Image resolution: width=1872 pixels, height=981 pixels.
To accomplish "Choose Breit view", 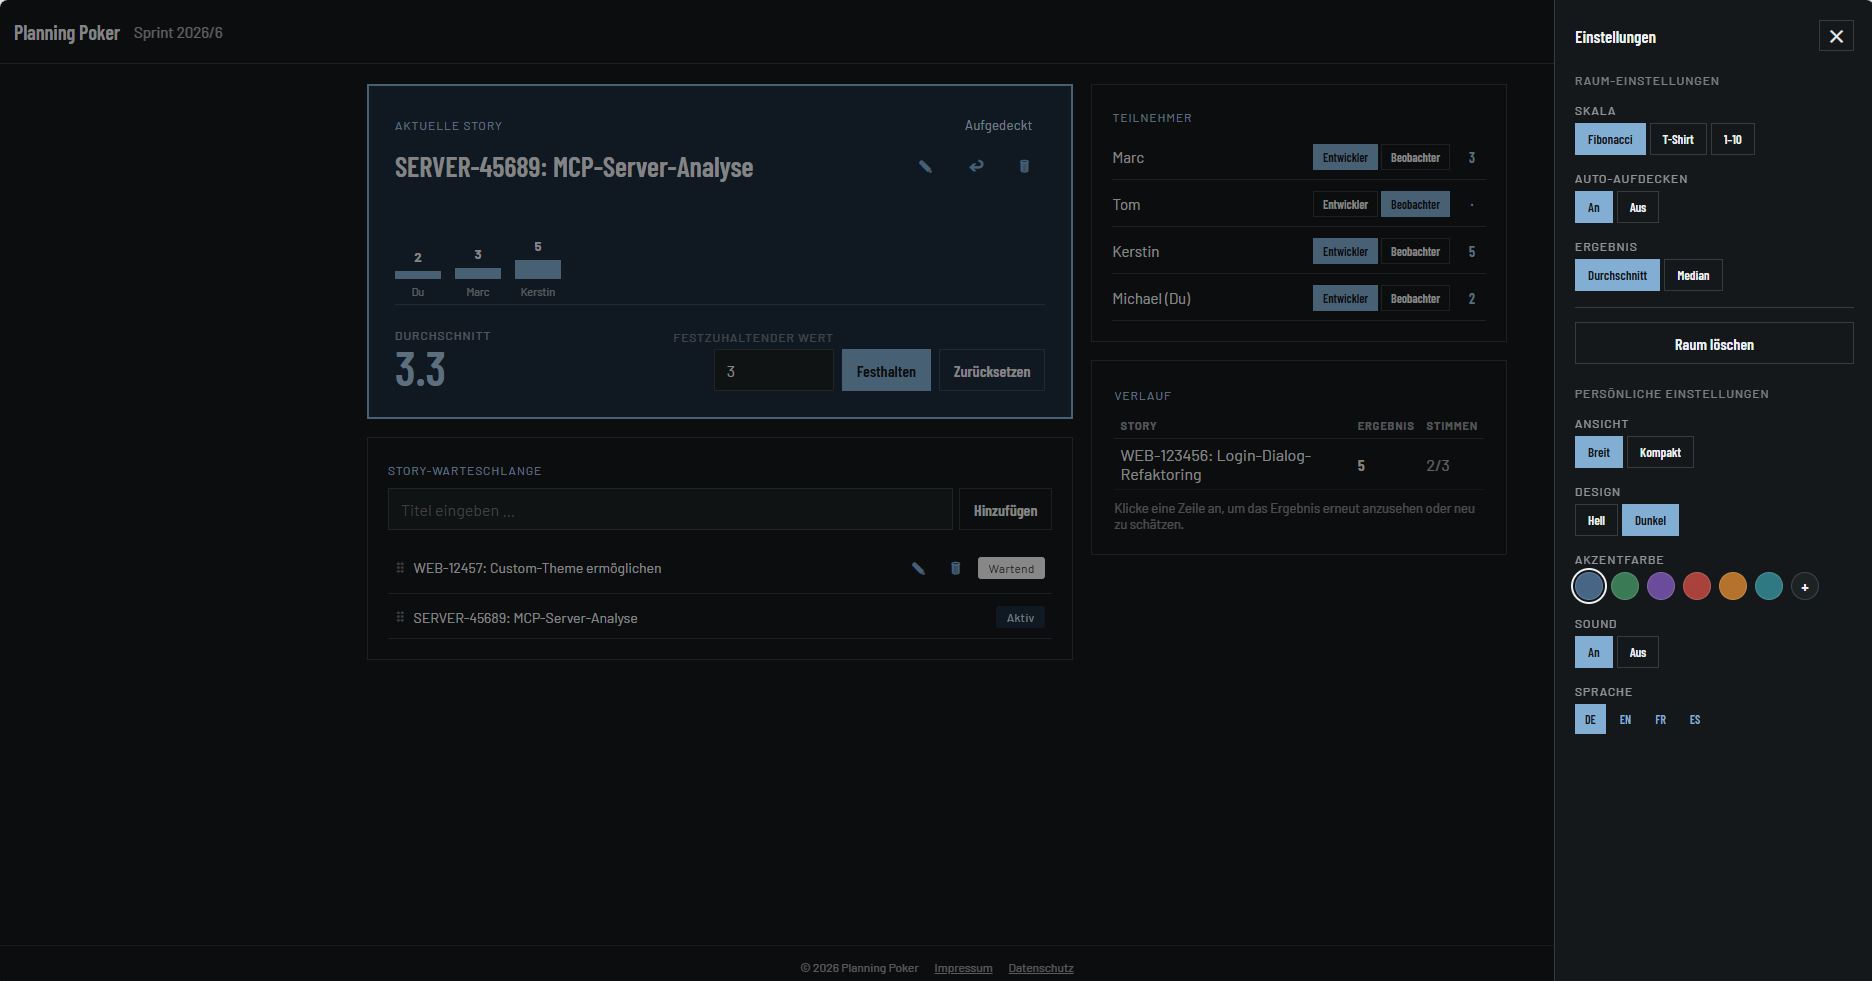I will (x=1599, y=452).
